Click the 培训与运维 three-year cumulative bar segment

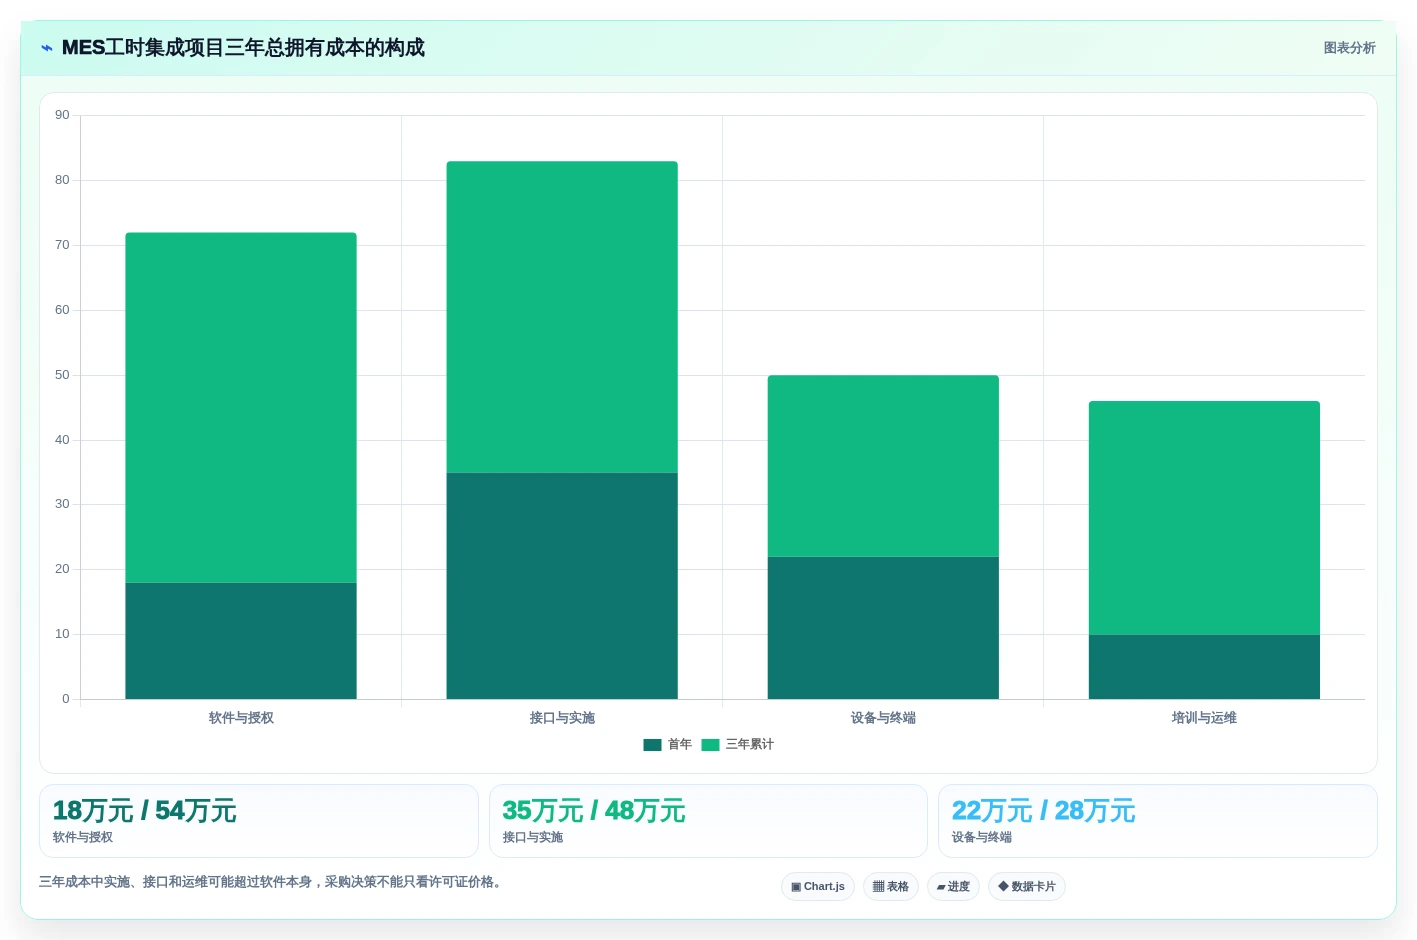tap(1204, 518)
